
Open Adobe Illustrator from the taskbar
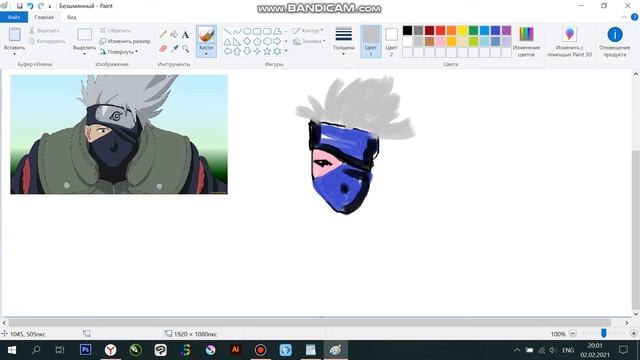[x=236, y=350]
